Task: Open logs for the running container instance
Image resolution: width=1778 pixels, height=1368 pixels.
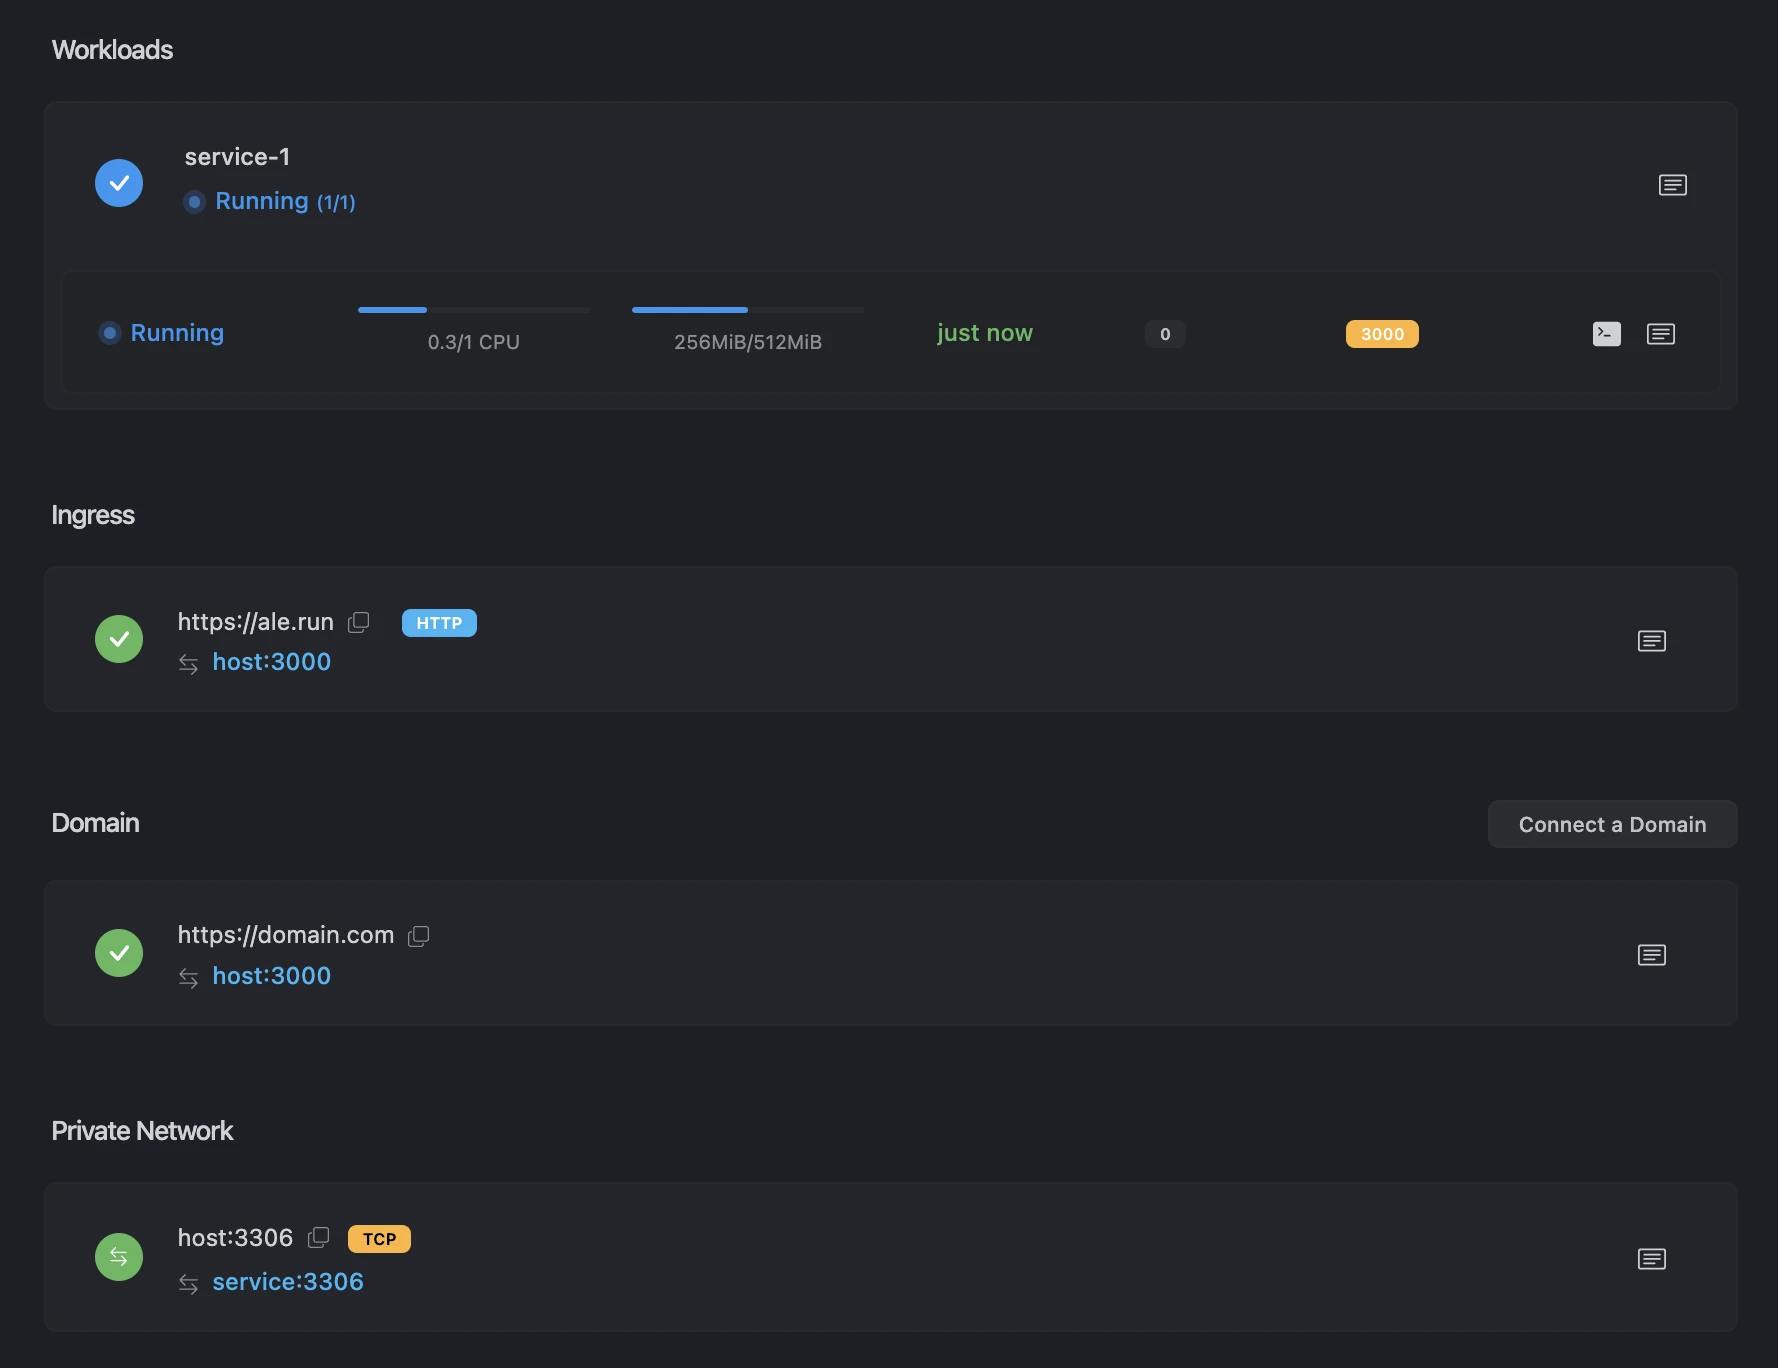Action: pos(1661,334)
